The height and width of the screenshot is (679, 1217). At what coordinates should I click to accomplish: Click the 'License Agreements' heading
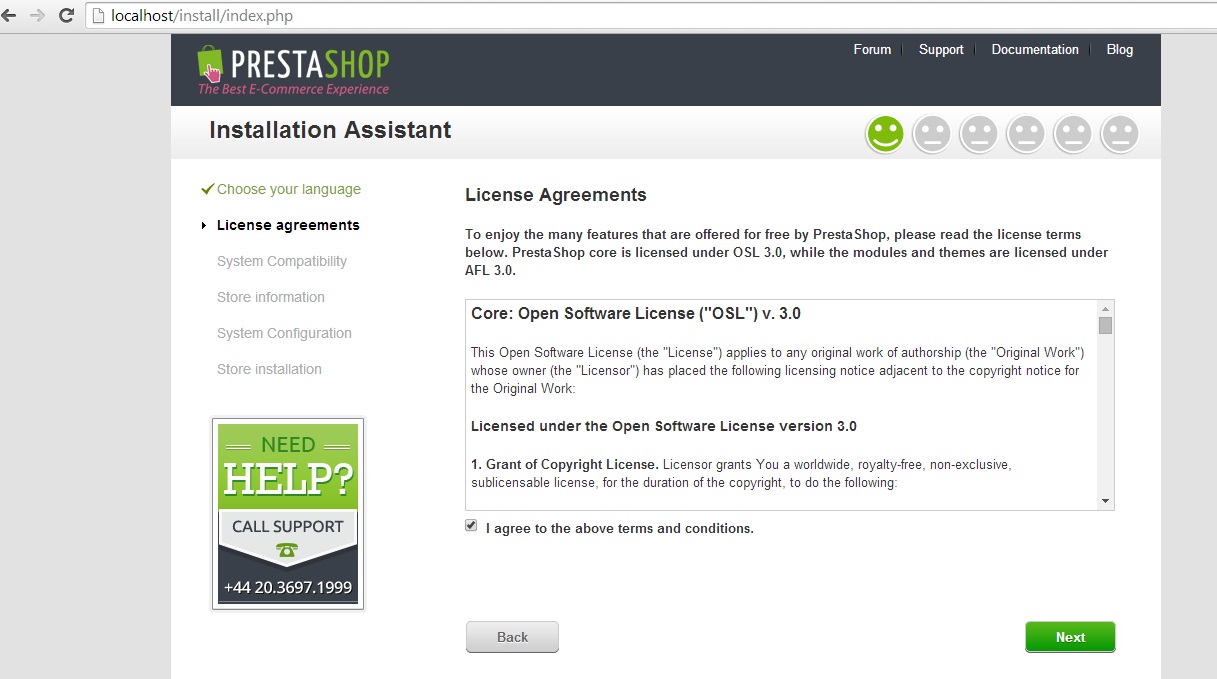tap(556, 195)
